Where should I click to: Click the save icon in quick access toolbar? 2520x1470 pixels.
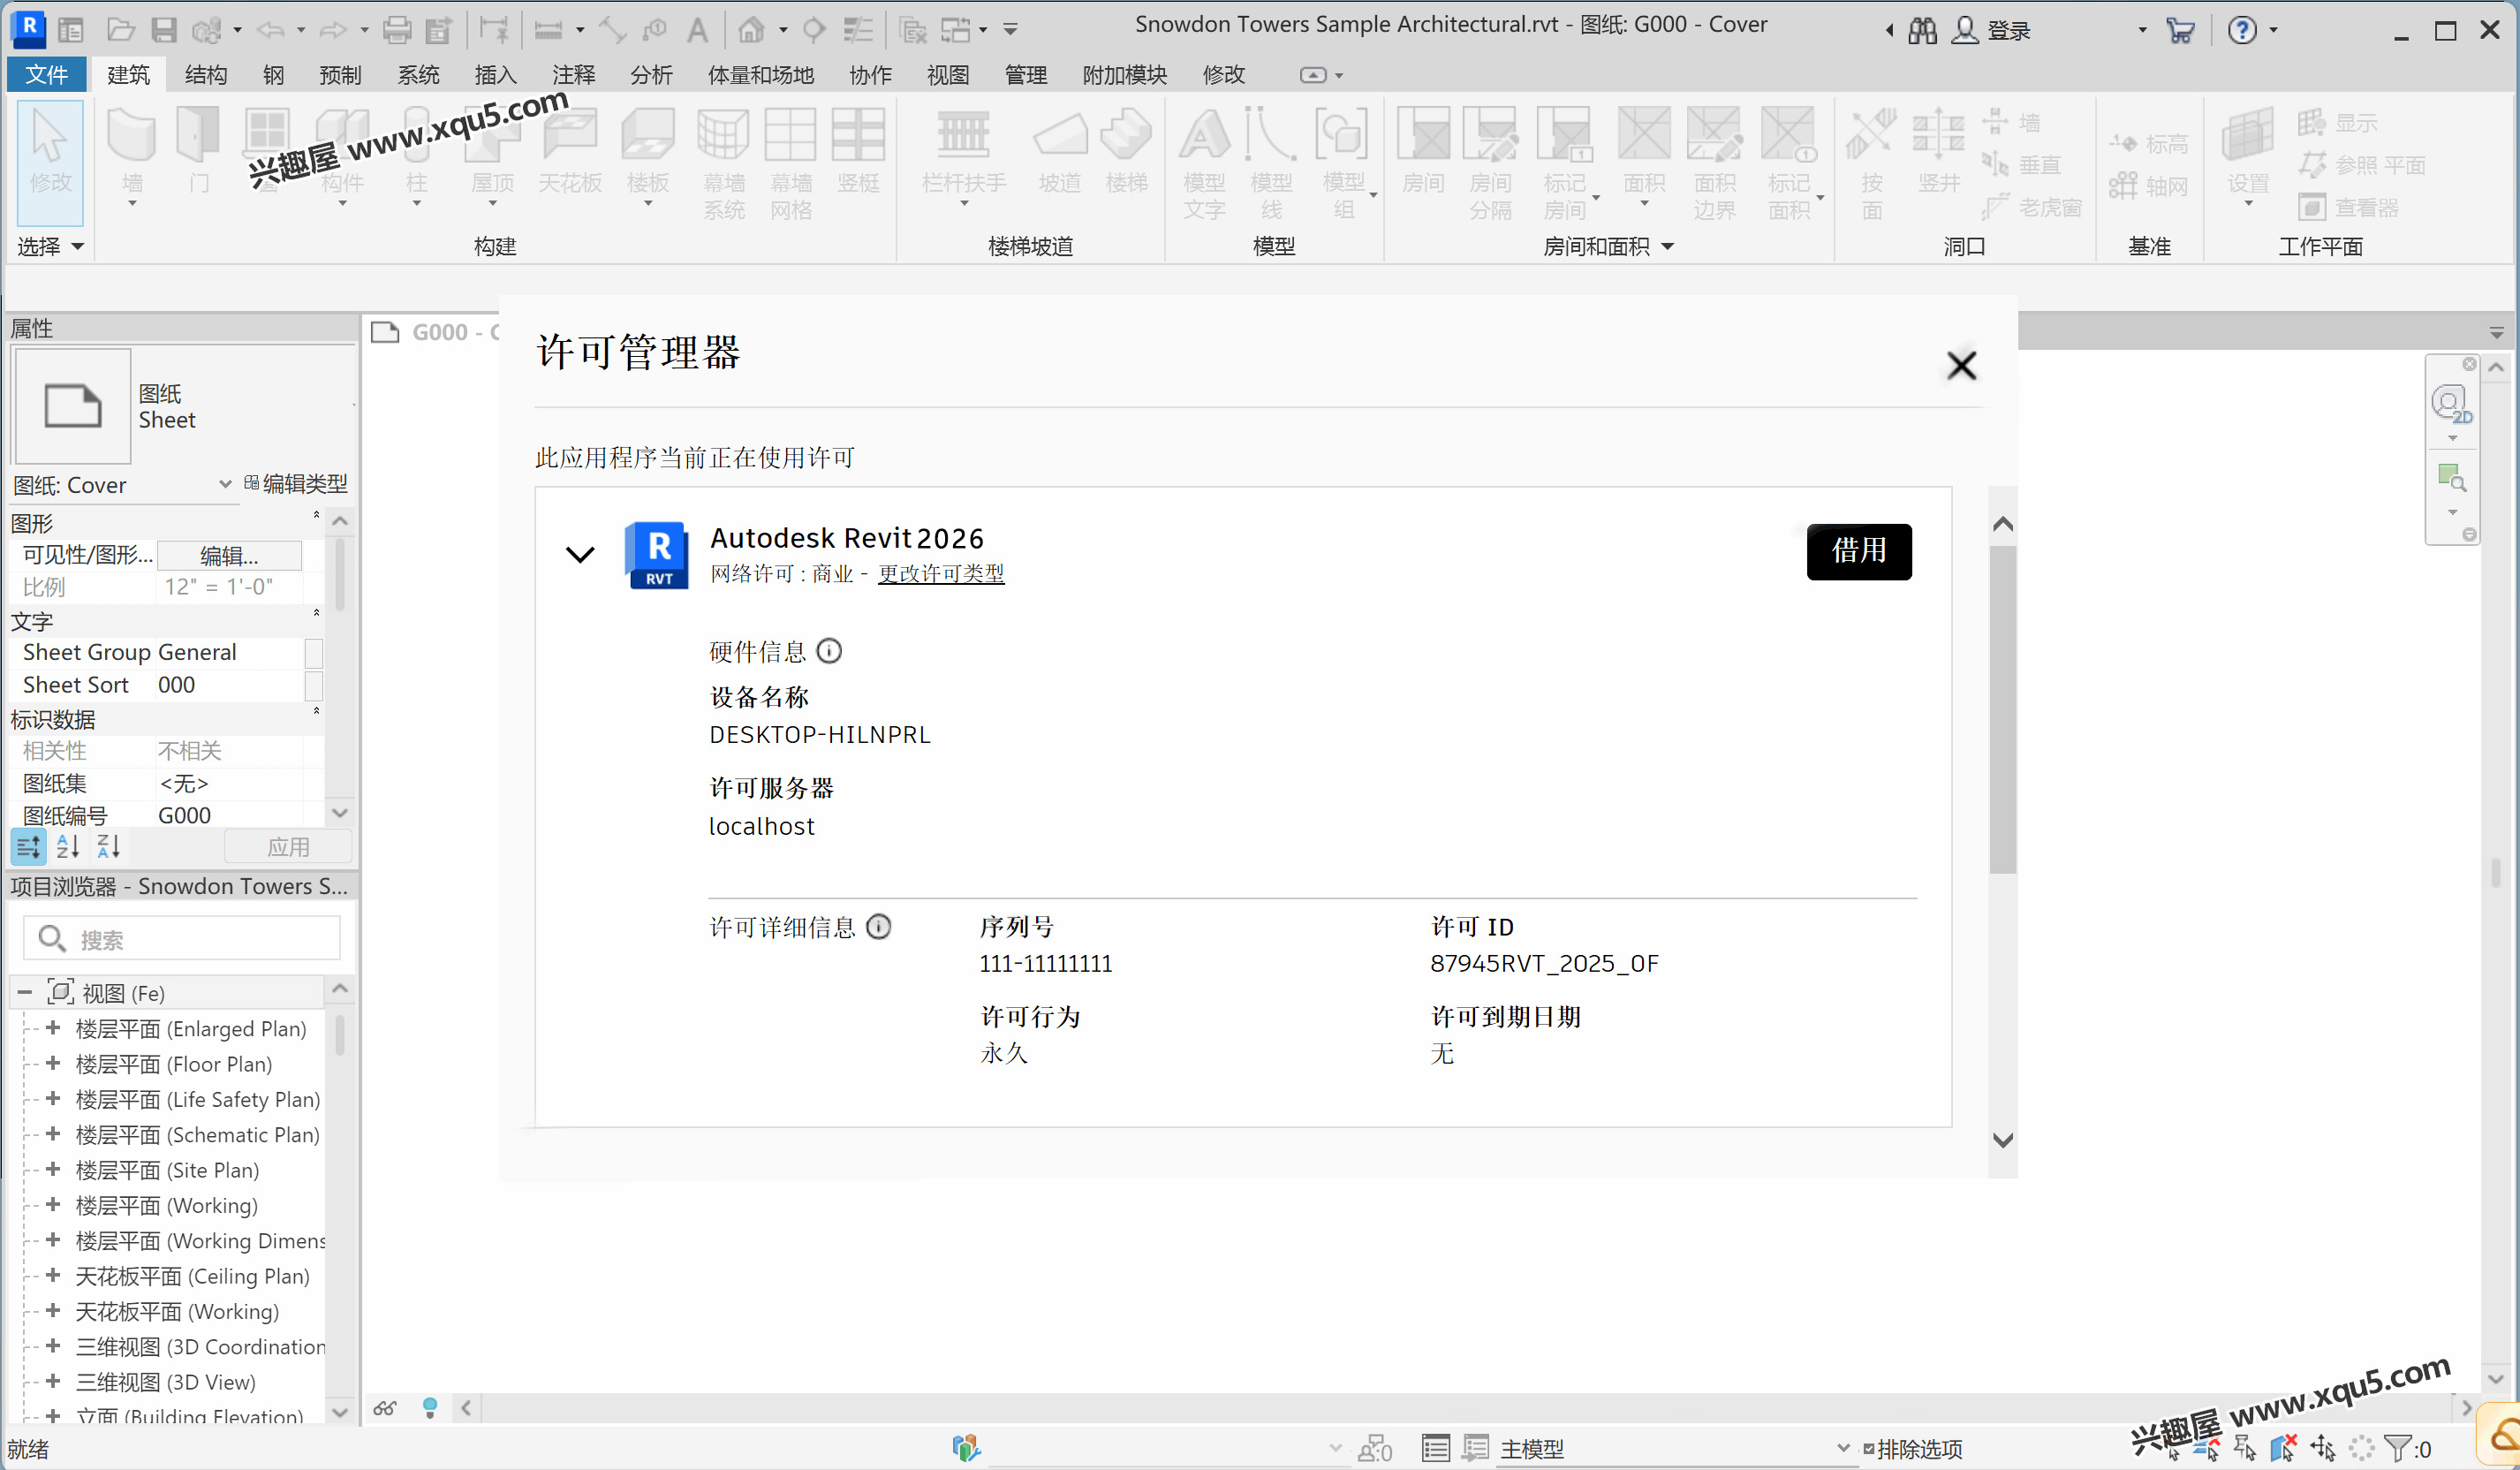click(164, 30)
